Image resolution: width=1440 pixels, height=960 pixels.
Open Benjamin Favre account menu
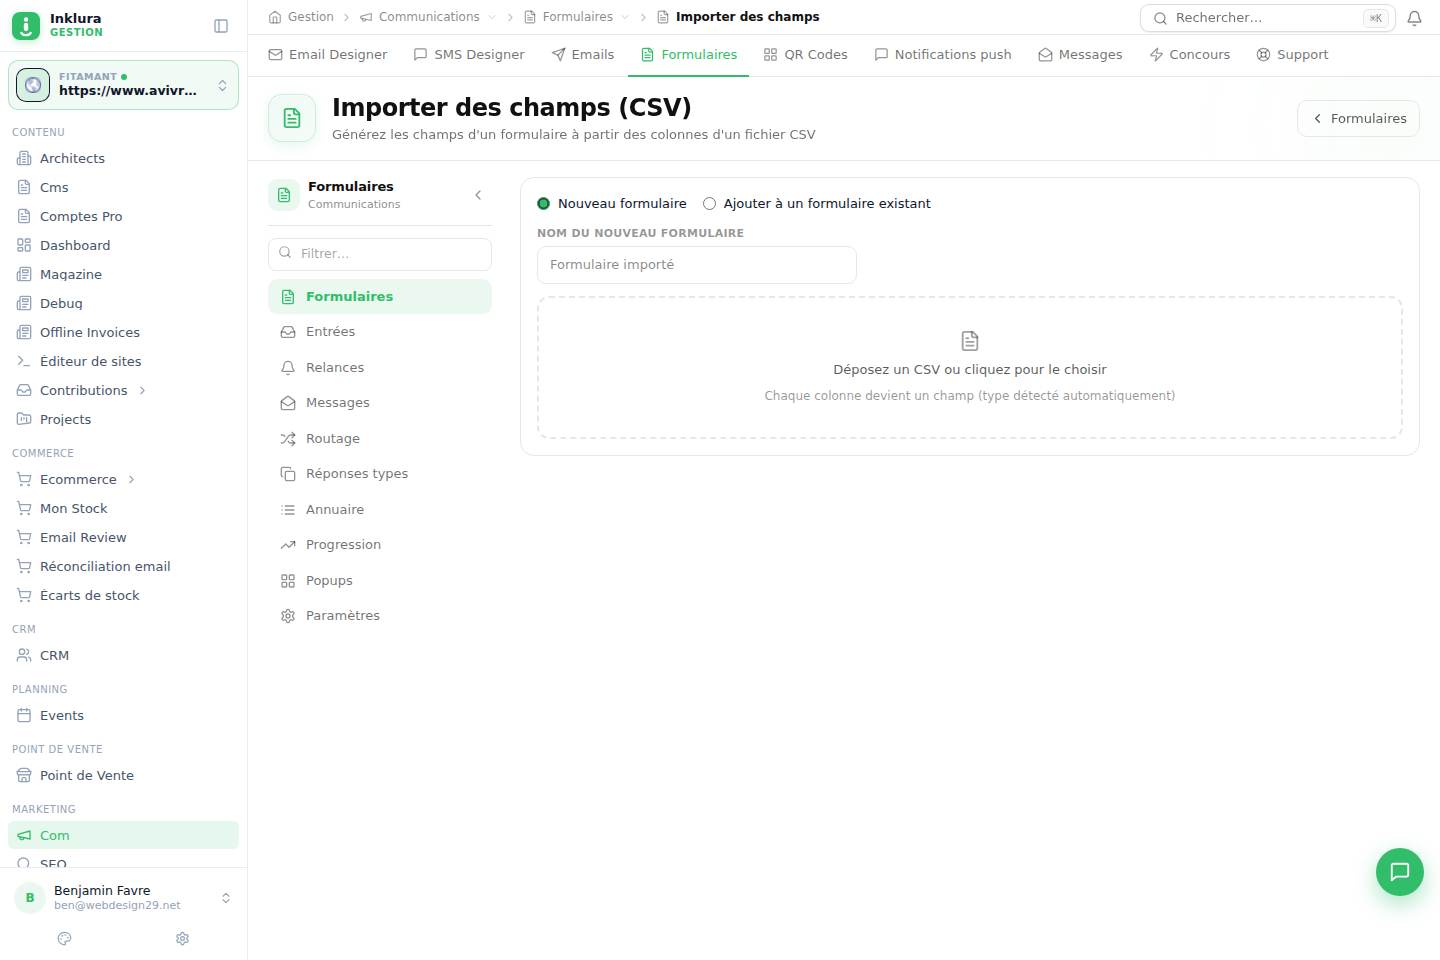pos(123,897)
